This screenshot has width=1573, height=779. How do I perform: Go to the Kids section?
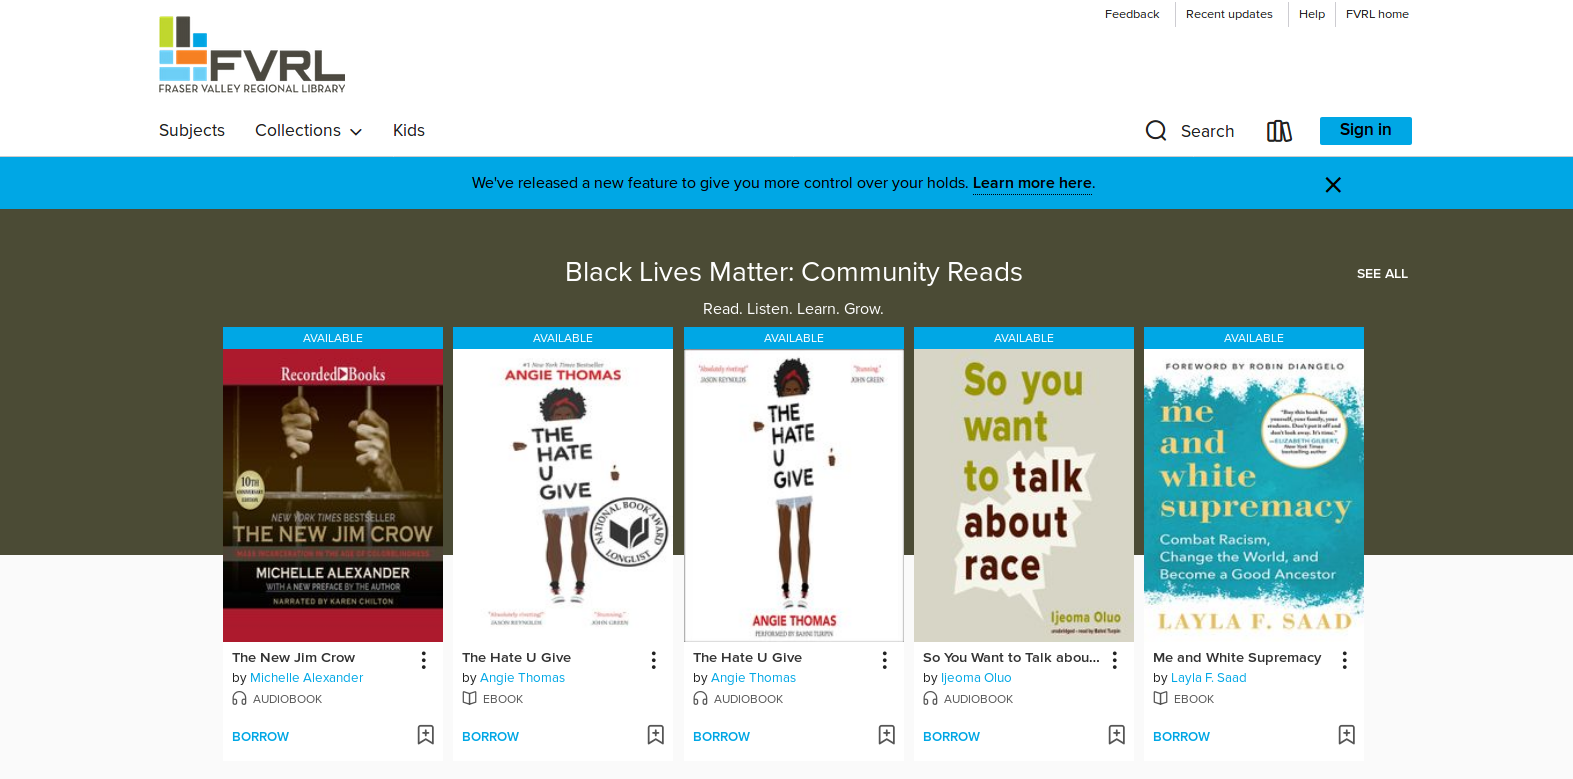point(409,131)
